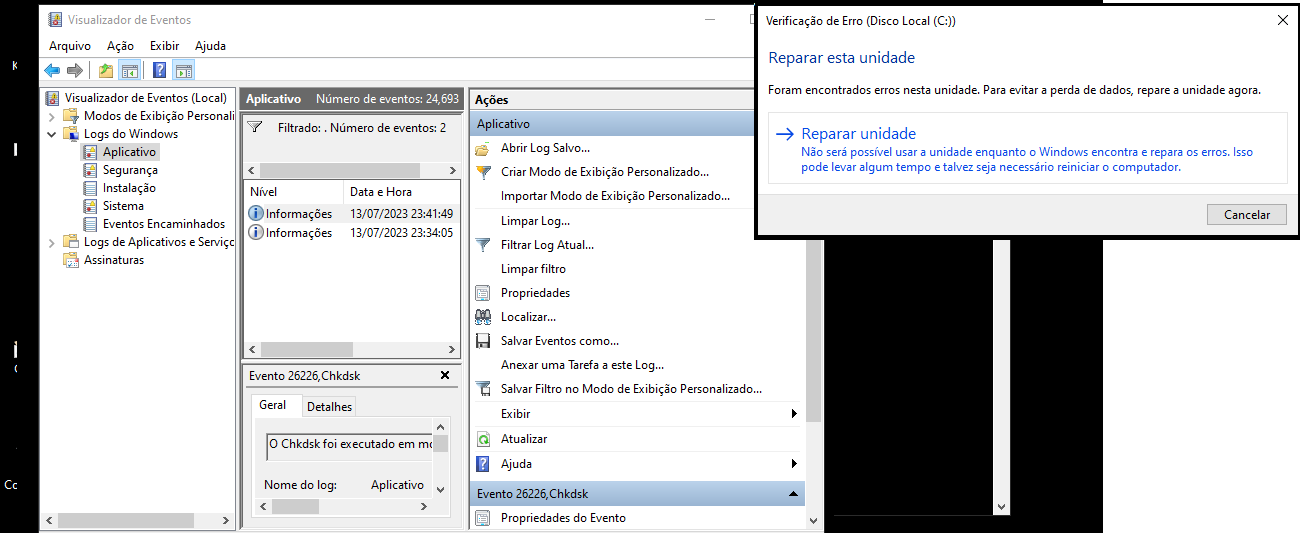Click the Salvar Filtro no Modo icon
Screen dimensions: 1304x533
pos(483,389)
